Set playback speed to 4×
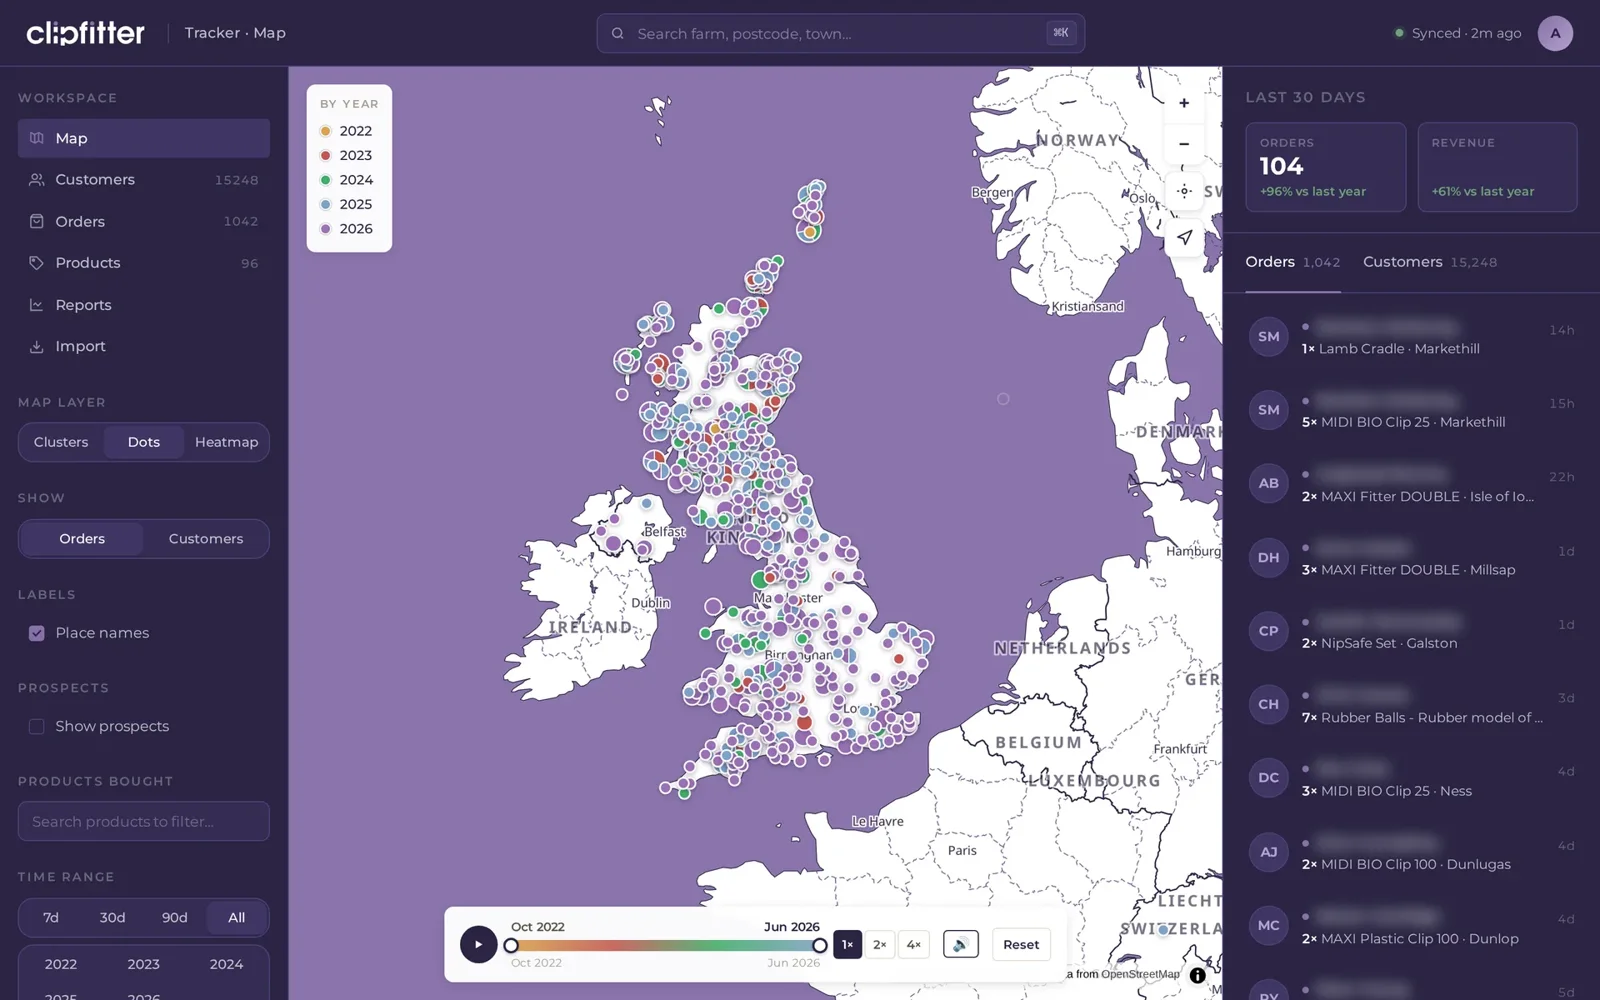 pyautogui.click(x=914, y=945)
